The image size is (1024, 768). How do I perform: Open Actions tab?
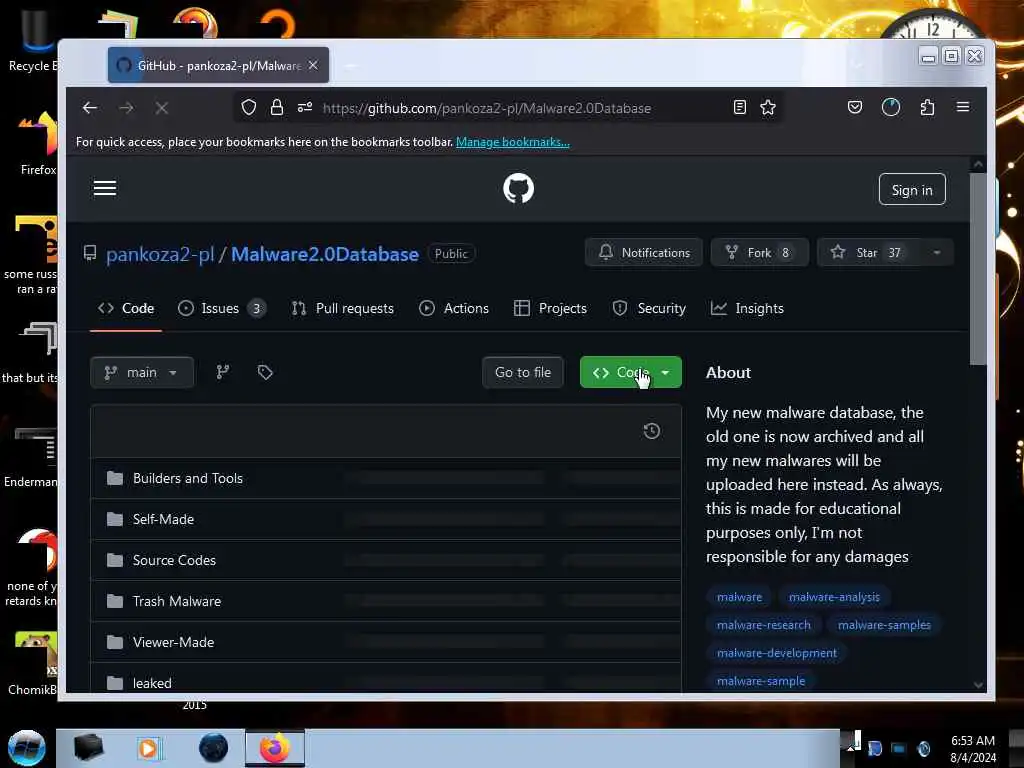pos(454,308)
